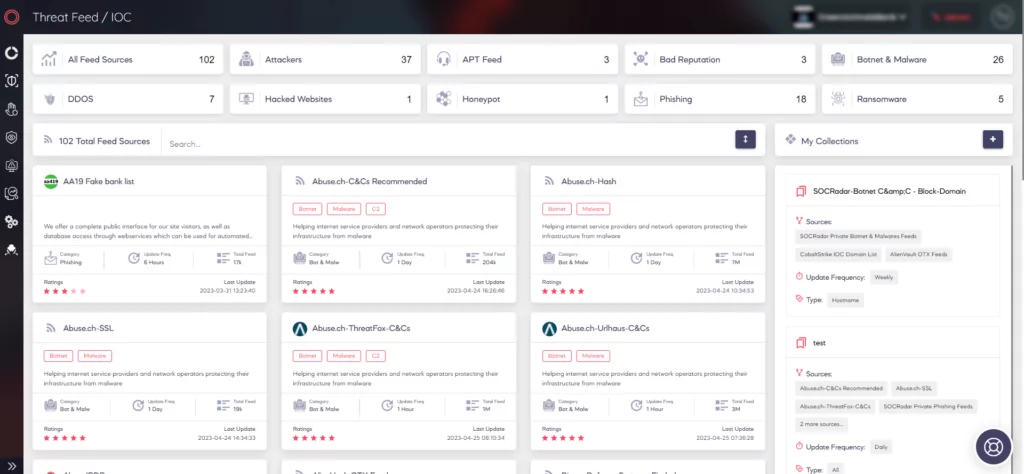Open the Abuse.ch-ThreatFox-C&Cs feed title
The image size is (1024, 474).
(x=361, y=328)
